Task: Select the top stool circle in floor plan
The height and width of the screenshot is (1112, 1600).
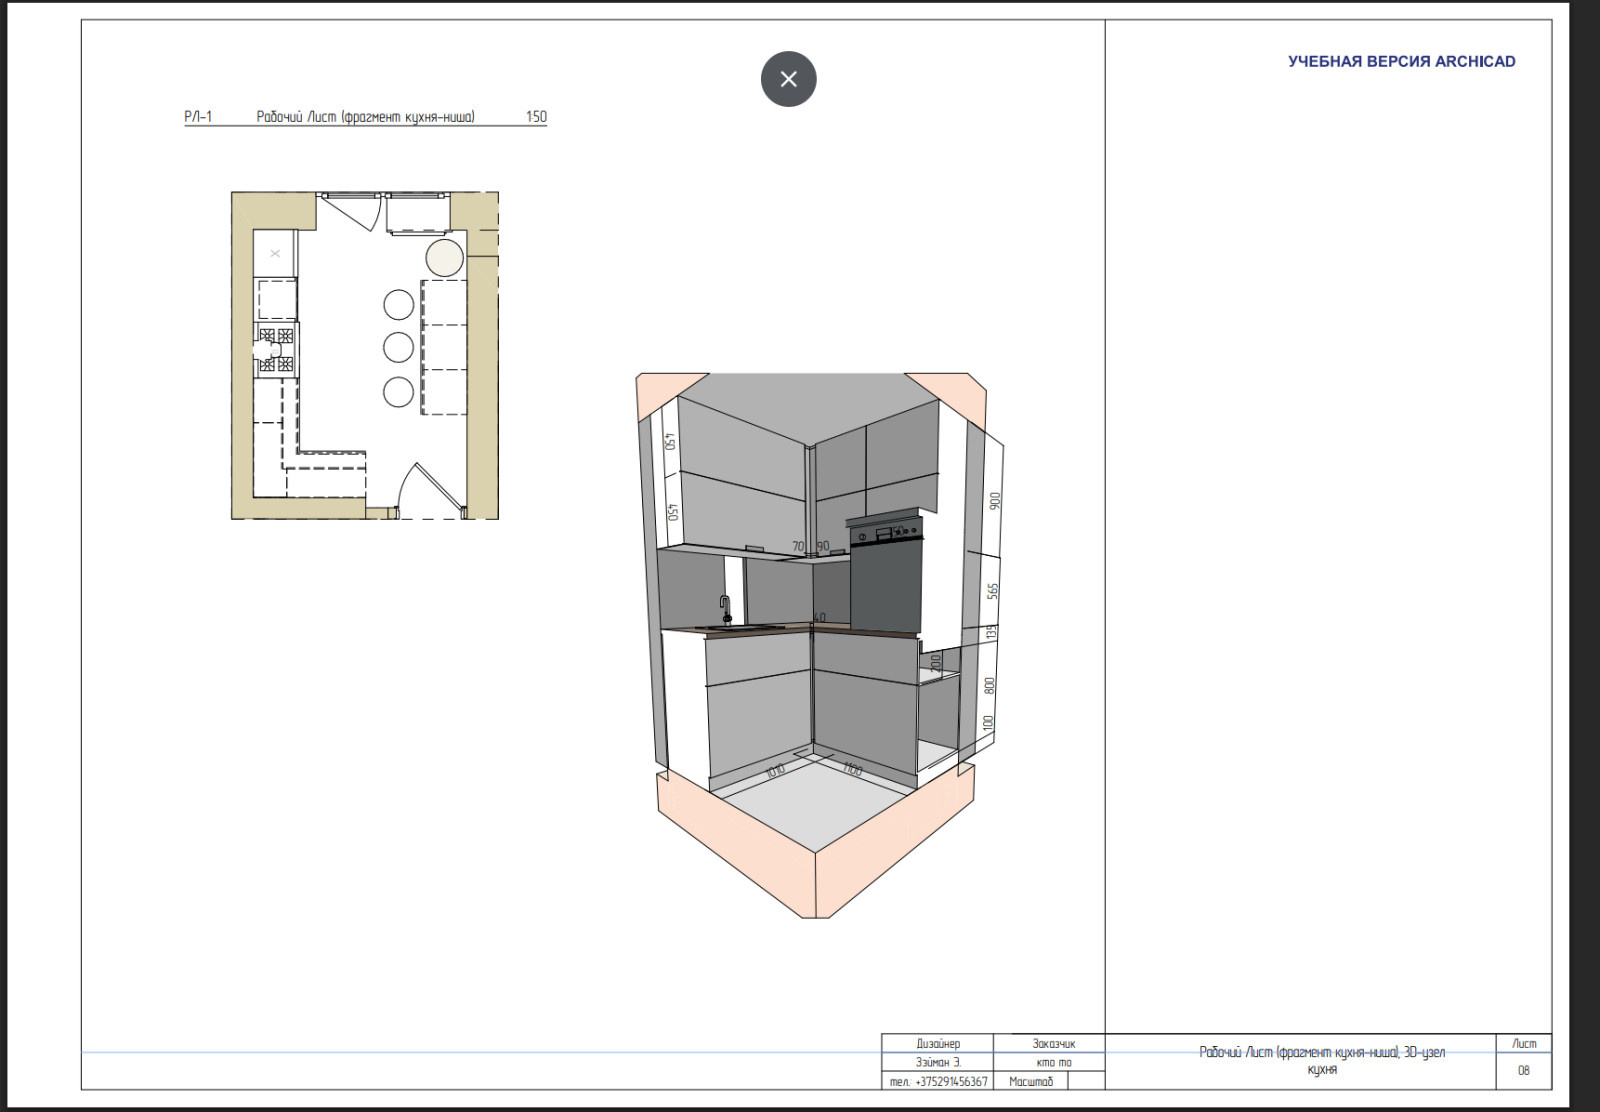Action: [398, 304]
